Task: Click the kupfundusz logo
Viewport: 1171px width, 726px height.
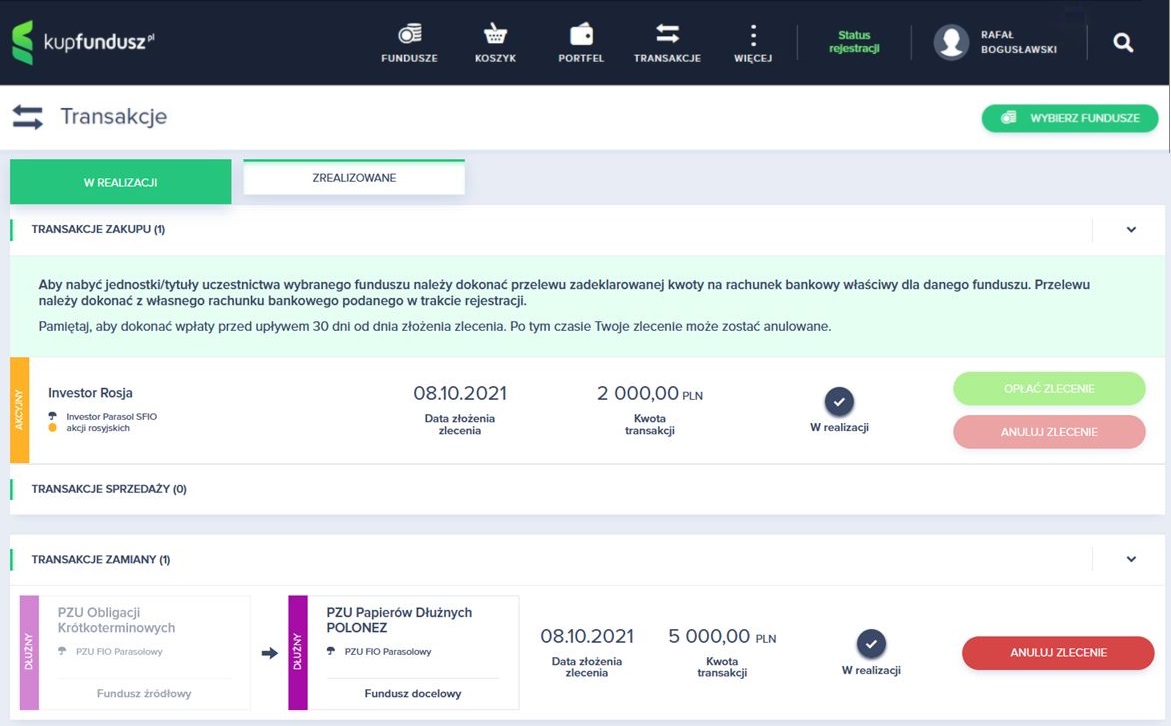Action: pyautogui.click(x=82, y=42)
